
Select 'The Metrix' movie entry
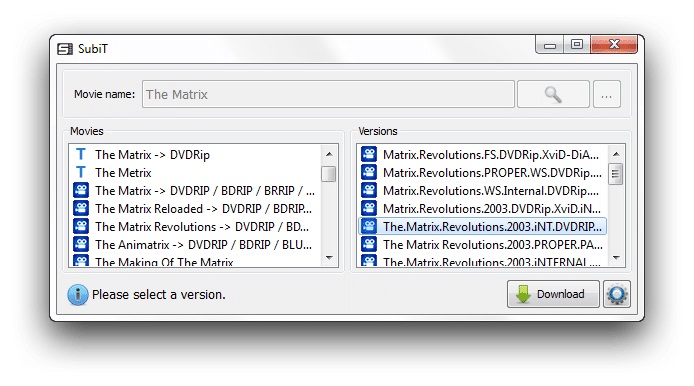196,173
